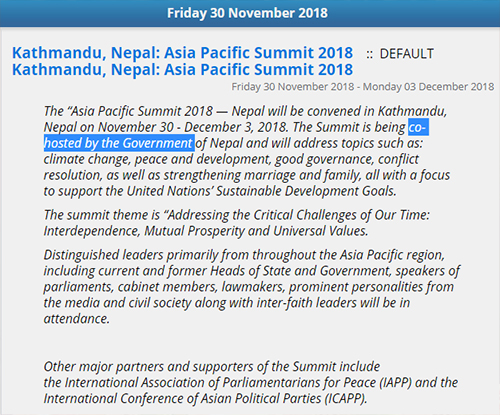Click the highlighted "hosted by the Government" text

click(119, 143)
